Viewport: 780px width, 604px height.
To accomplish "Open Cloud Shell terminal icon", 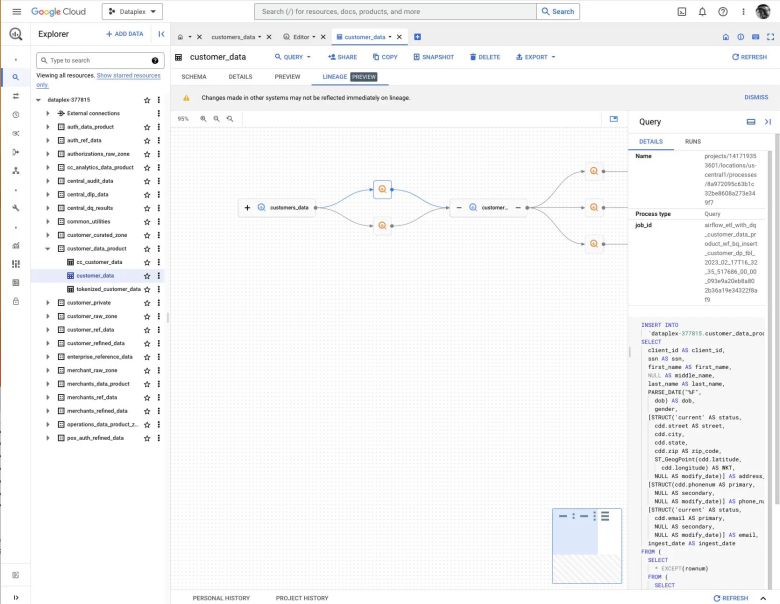I will 681,12.
